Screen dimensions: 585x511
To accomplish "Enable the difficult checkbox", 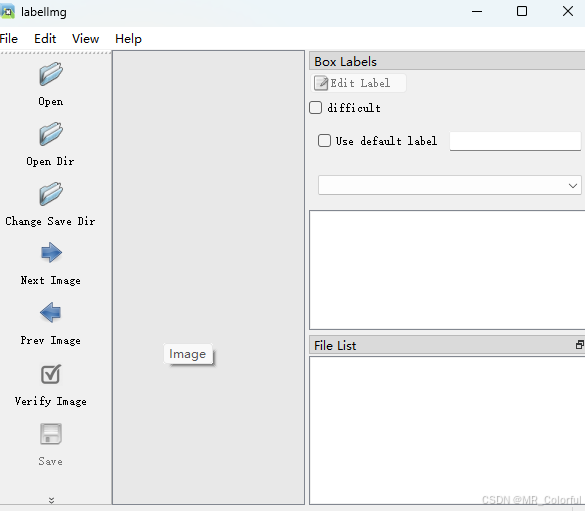I will [316, 108].
